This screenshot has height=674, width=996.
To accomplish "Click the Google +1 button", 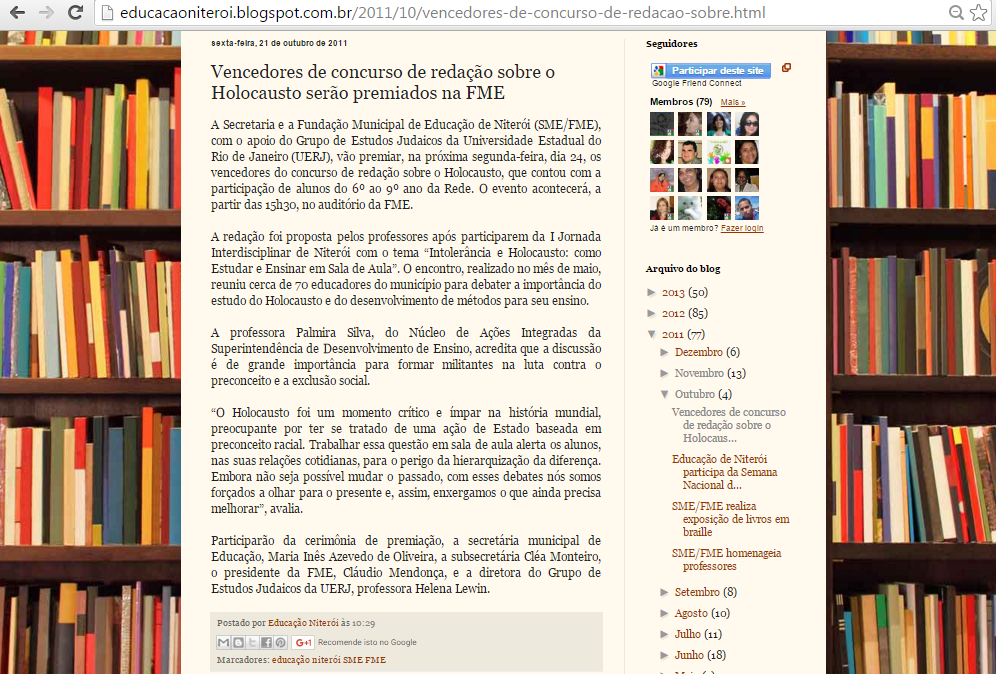I will click(x=303, y=642).
